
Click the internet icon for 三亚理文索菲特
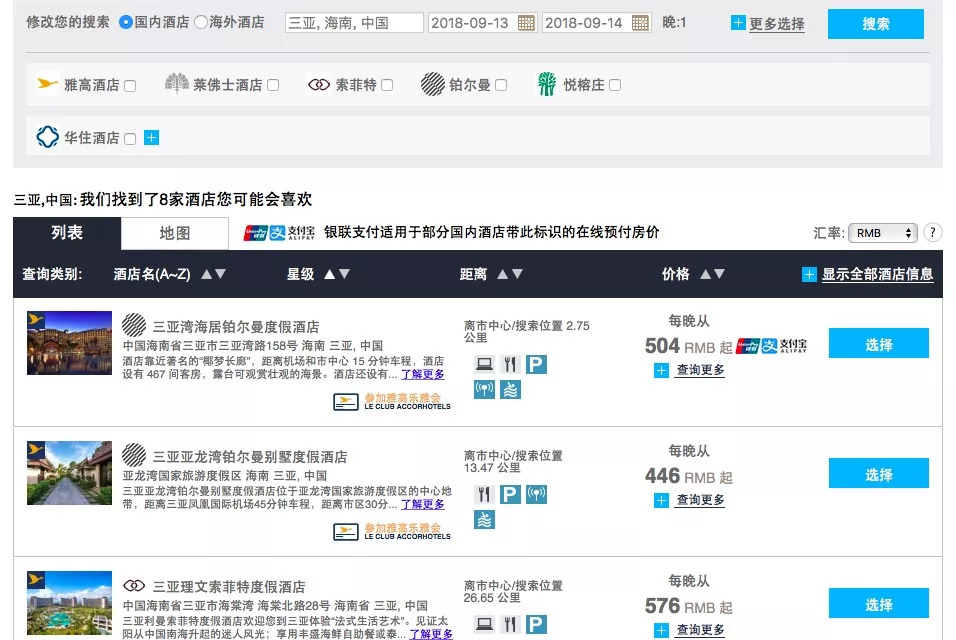tap(485, 624)
